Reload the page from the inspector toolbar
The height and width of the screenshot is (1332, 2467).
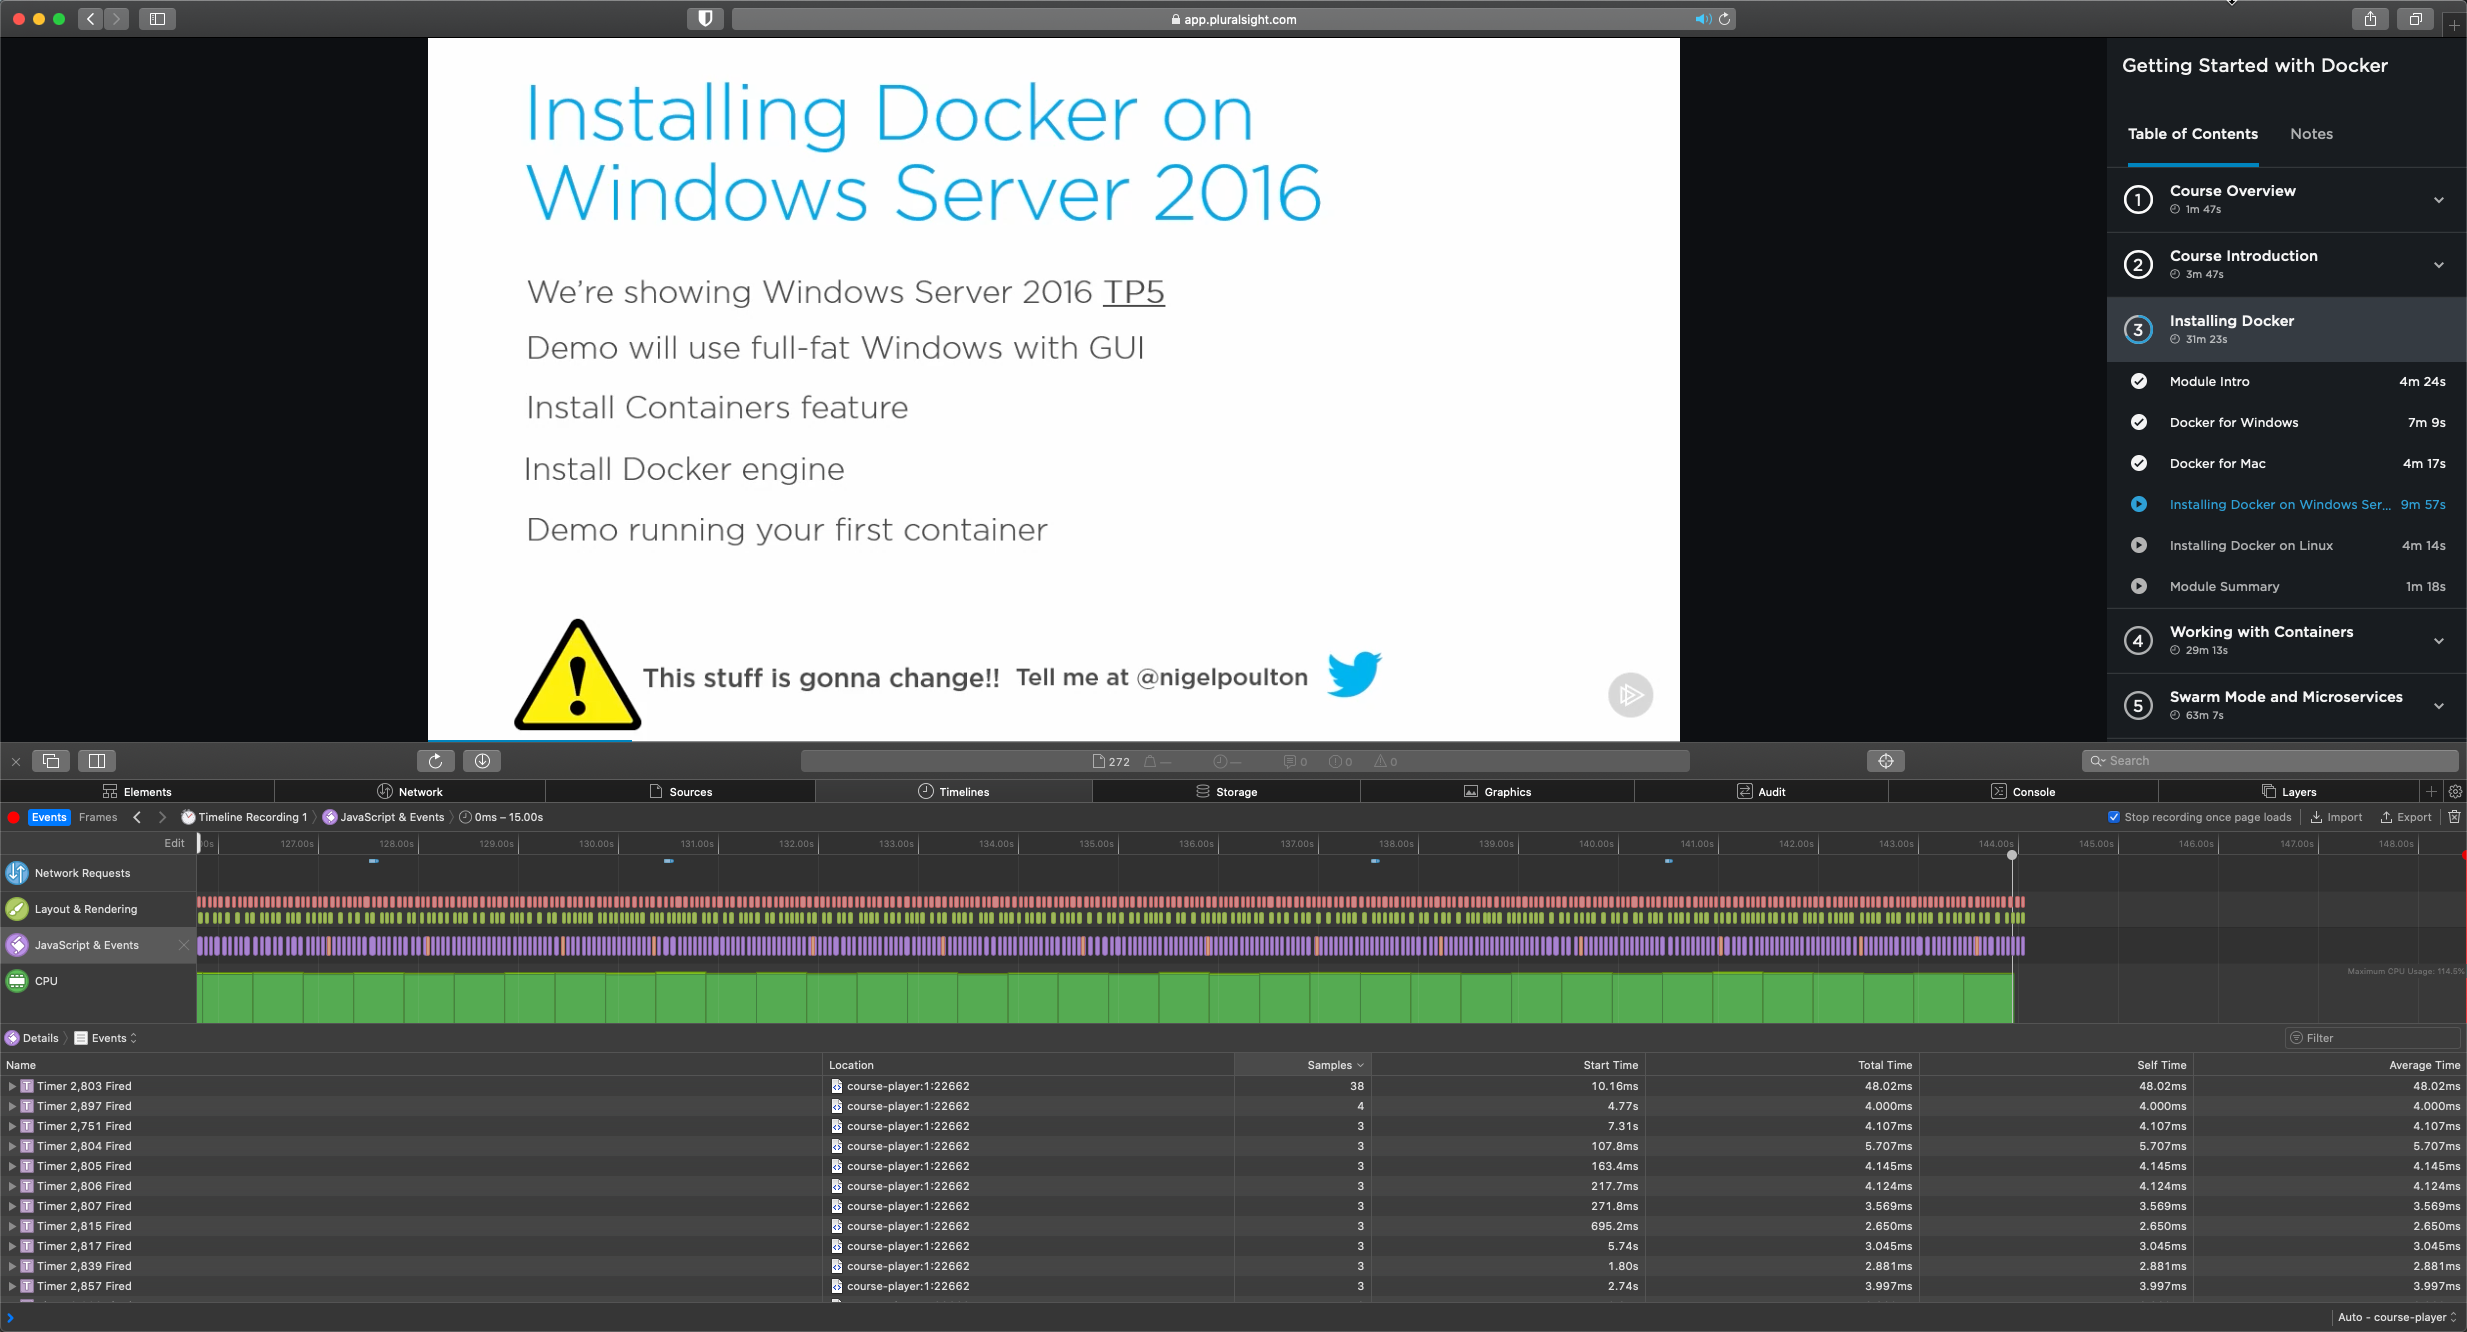point(435,760)
